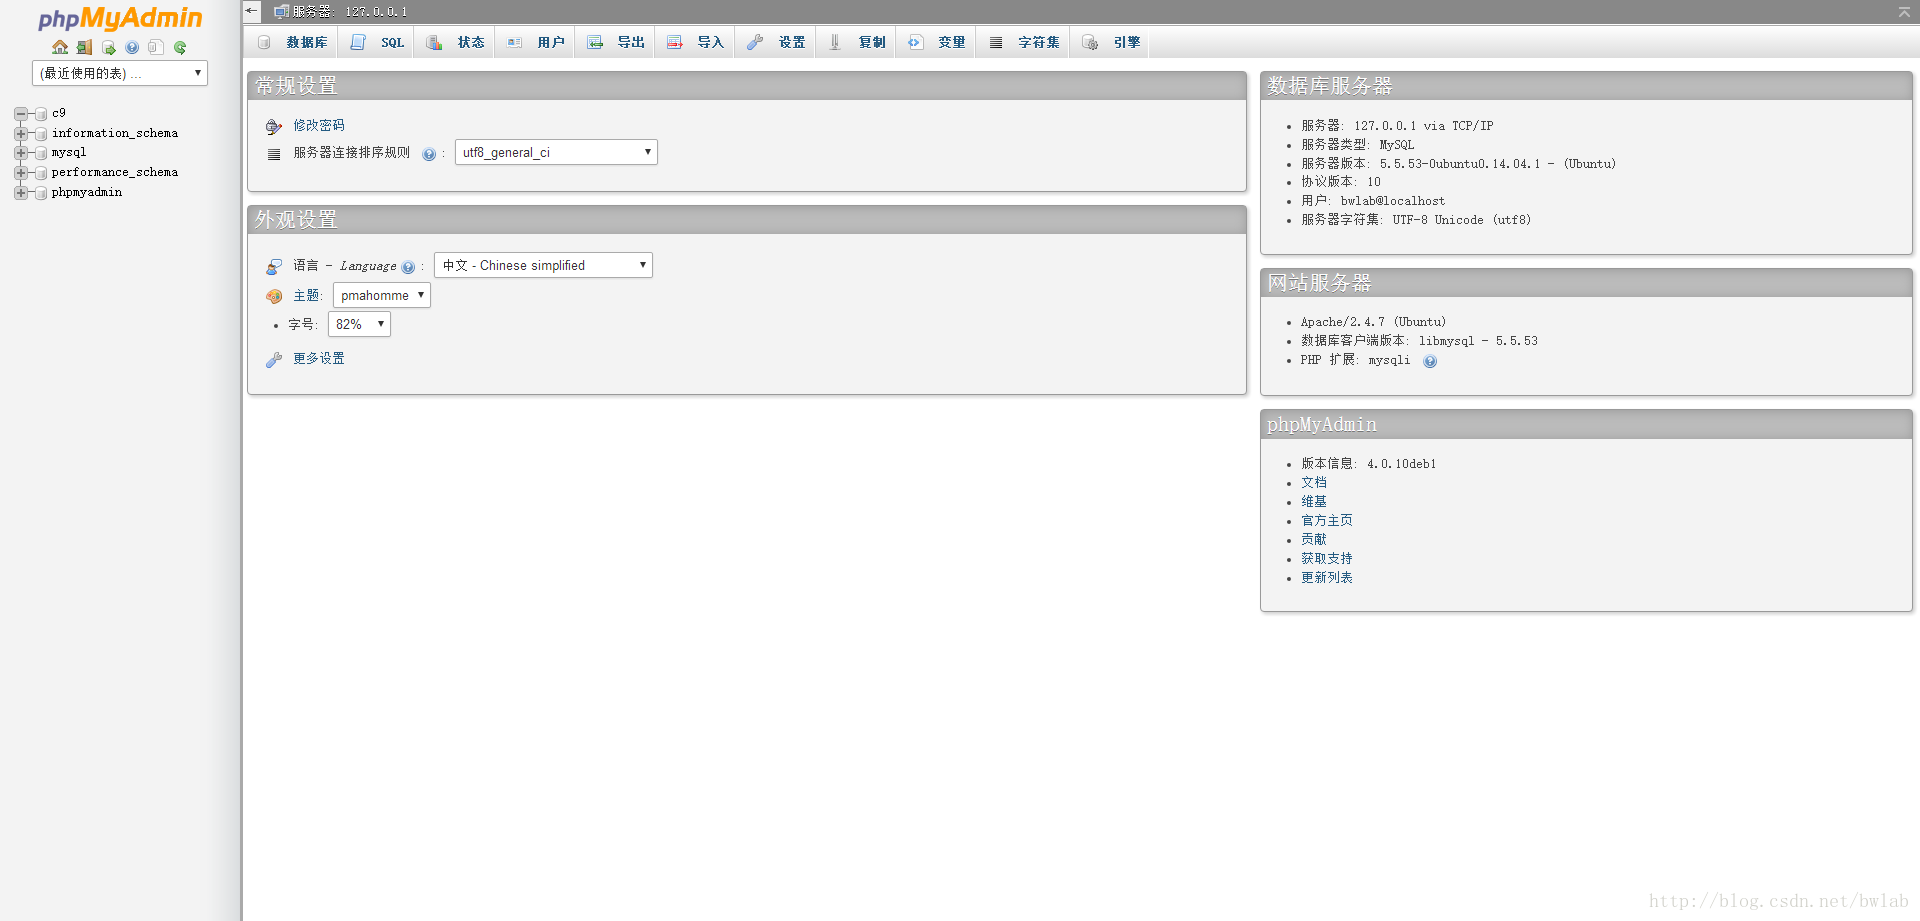1920x921 pixels.
Task: Open phpMyAdmin documentation help icon in sidebar
Action: [x=132, y=47]
